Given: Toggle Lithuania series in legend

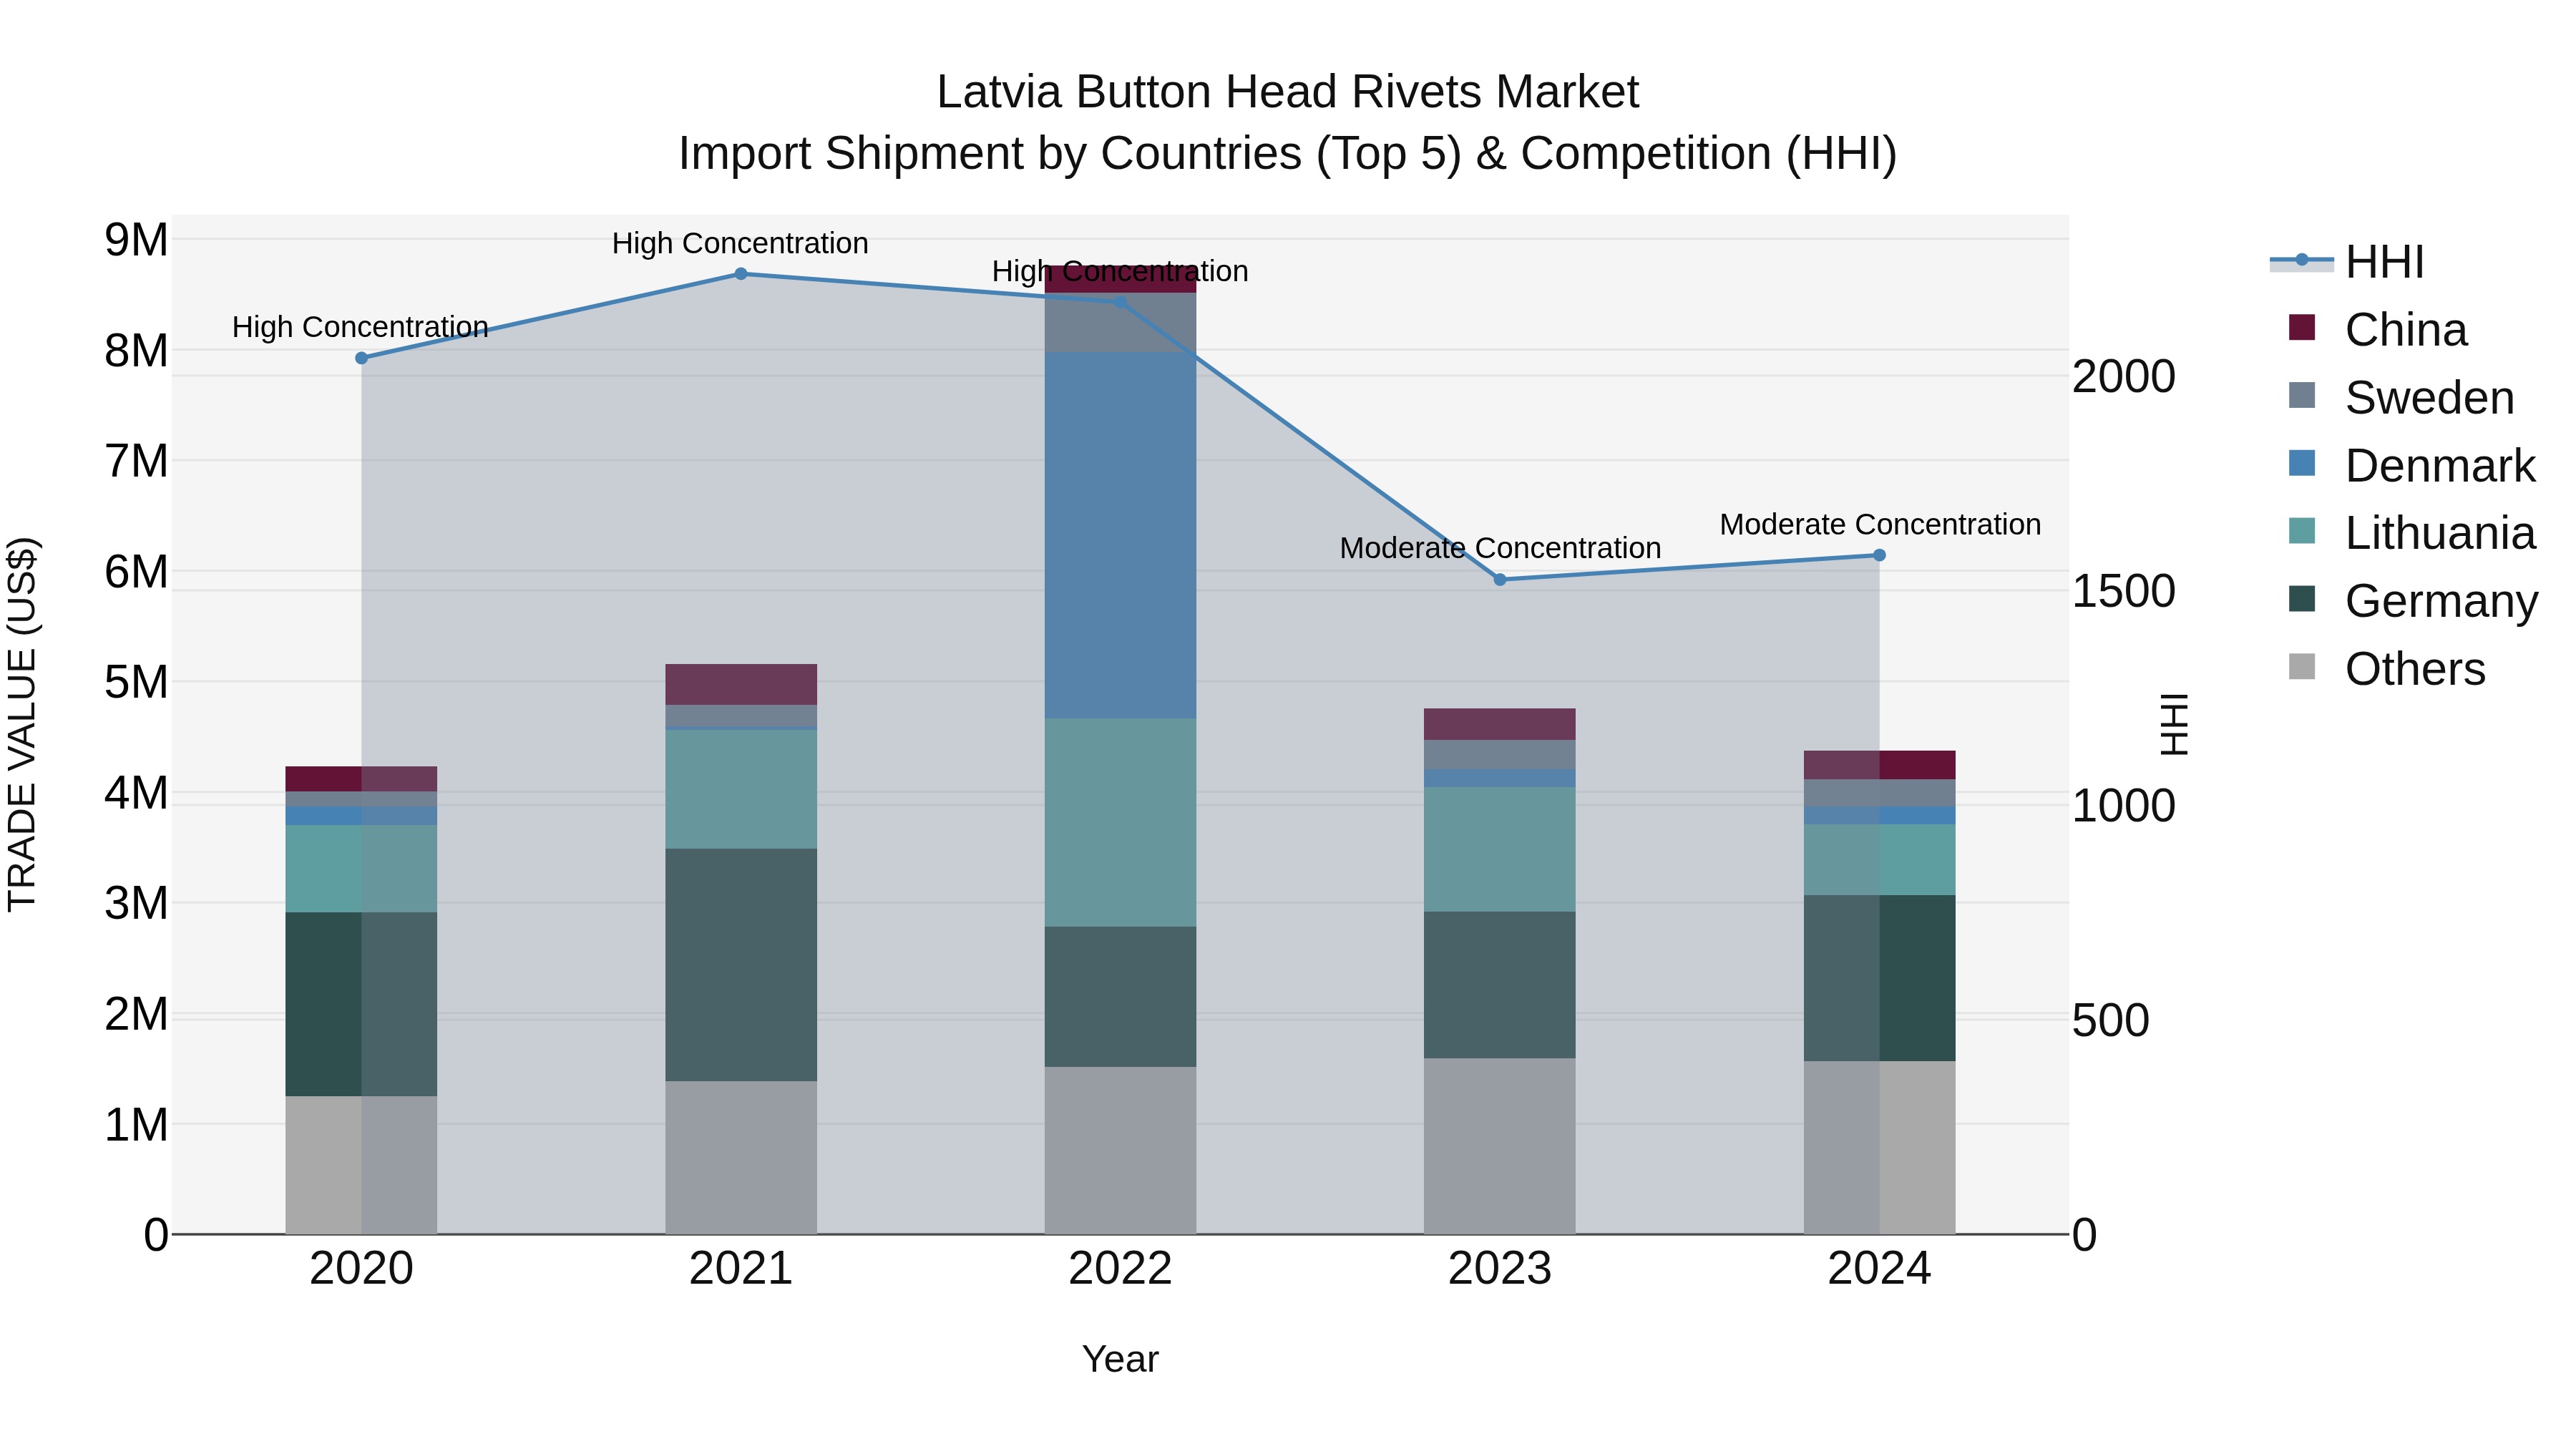Looking at the screenshot, I should tap(2412, 533).
